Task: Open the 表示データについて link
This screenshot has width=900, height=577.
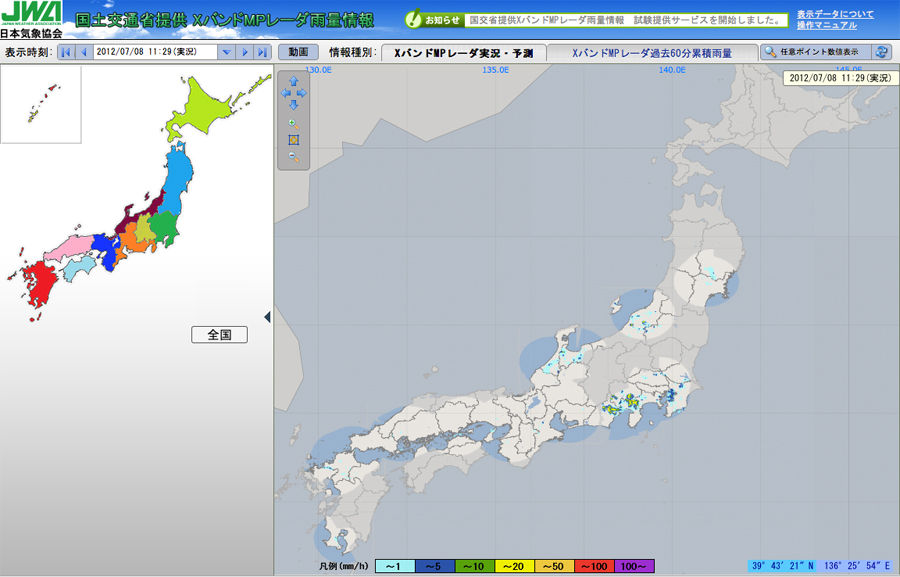Action: coord(835,14)
